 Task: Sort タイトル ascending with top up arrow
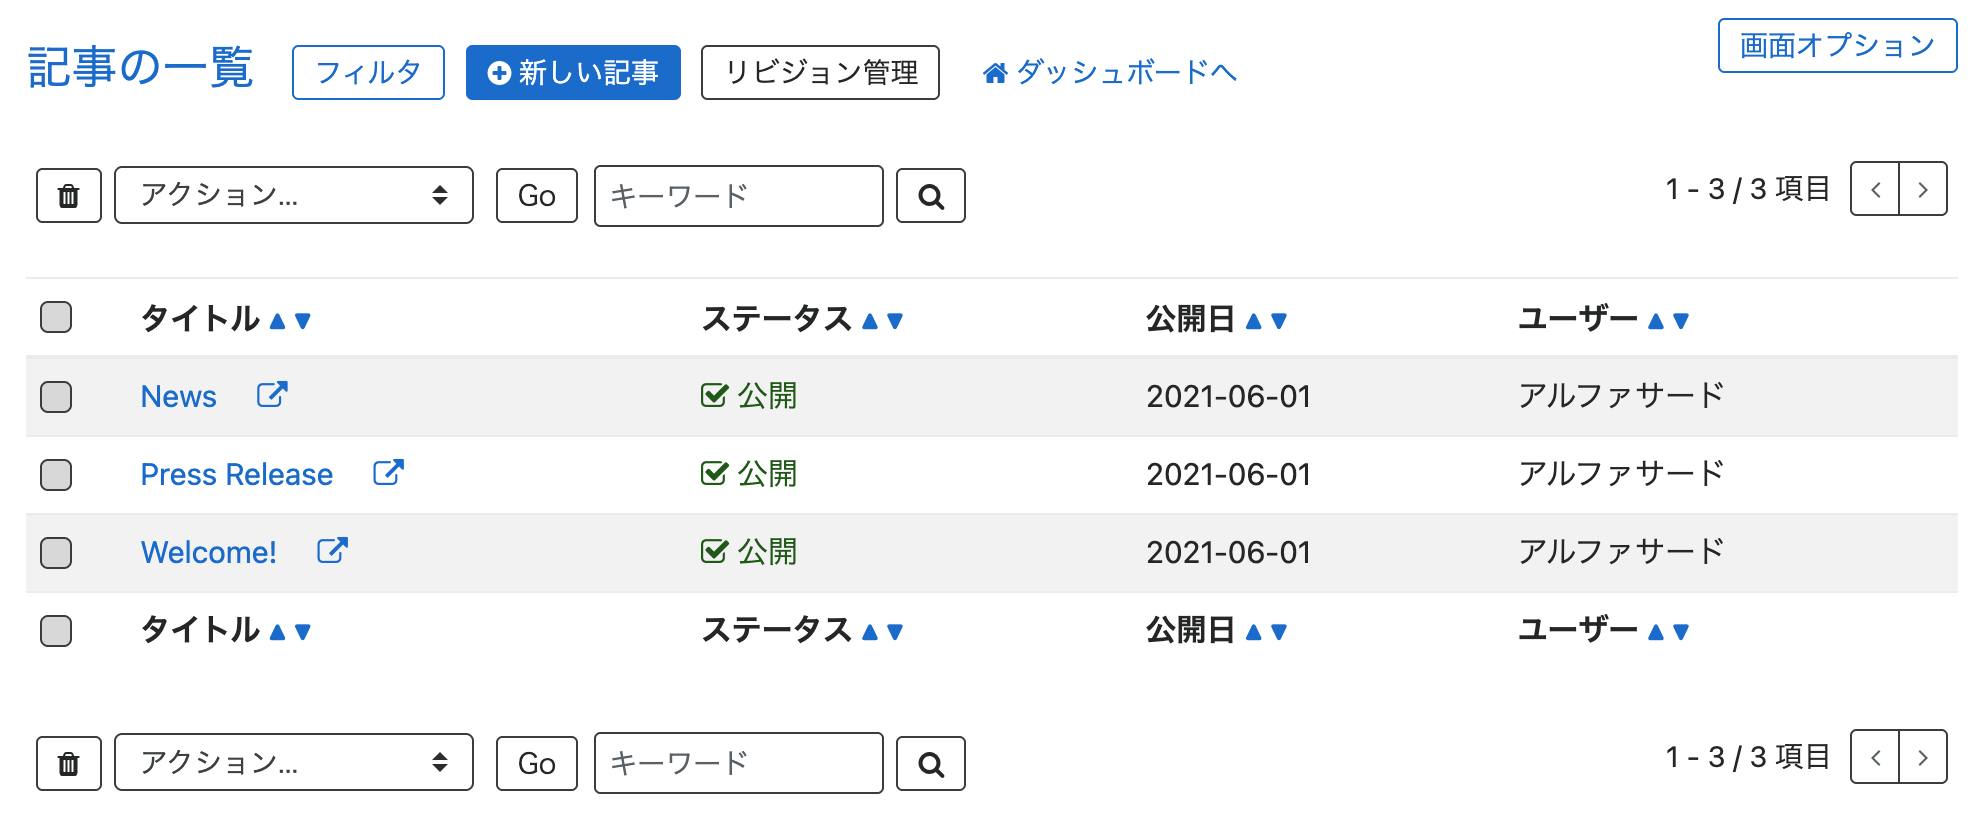(278, 321)
